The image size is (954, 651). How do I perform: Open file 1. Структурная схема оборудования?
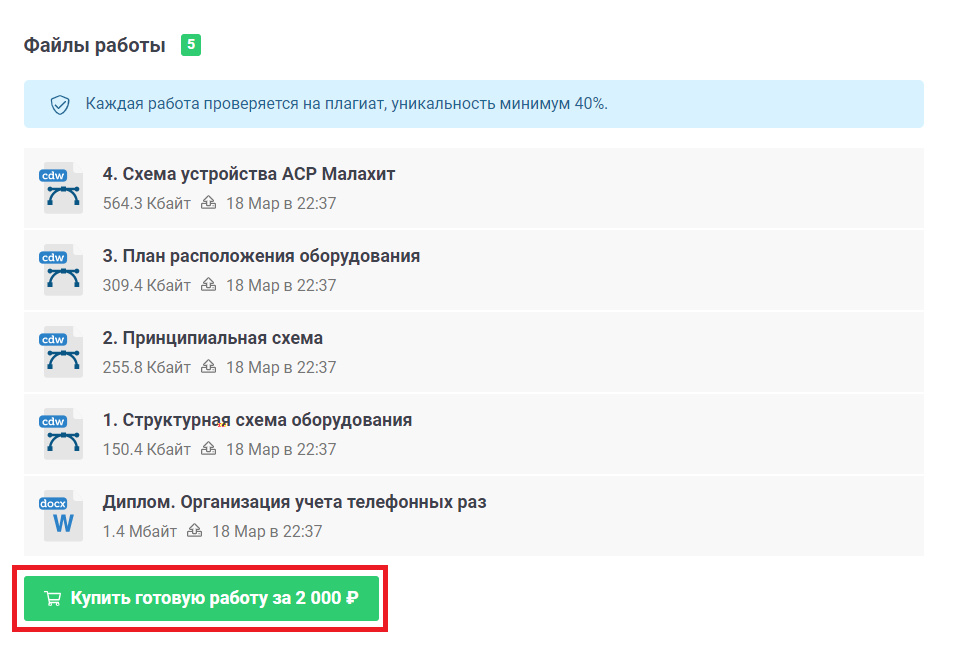coord(257,420)
